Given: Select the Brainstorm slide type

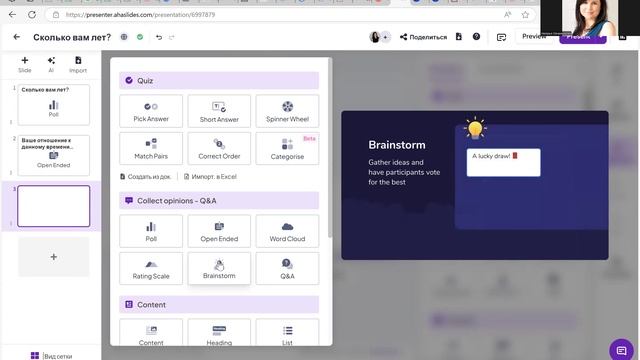Looking at the screenshot, I should pyautogui.click(x=219, y=269).
